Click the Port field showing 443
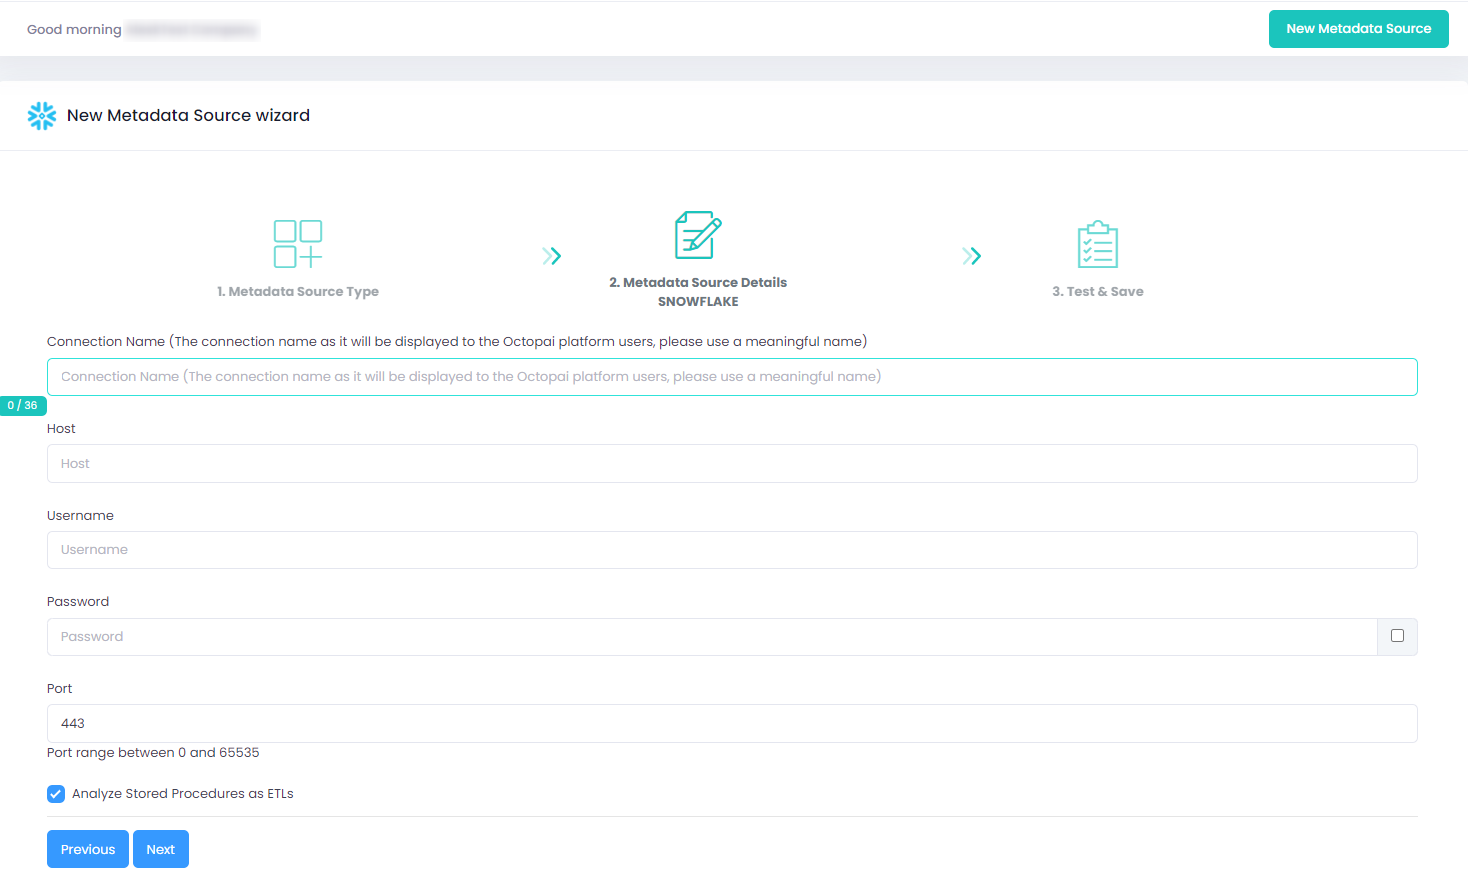The width and height of the screenshot is (1468, 882). pyautogui.click(x=732, y=724)
